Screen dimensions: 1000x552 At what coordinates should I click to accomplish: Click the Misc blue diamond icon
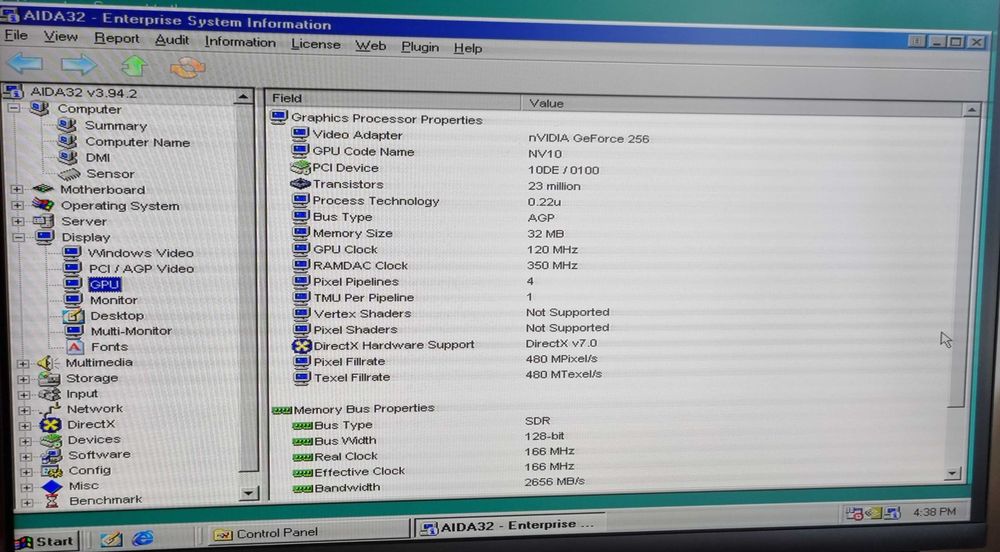point(51,486)
